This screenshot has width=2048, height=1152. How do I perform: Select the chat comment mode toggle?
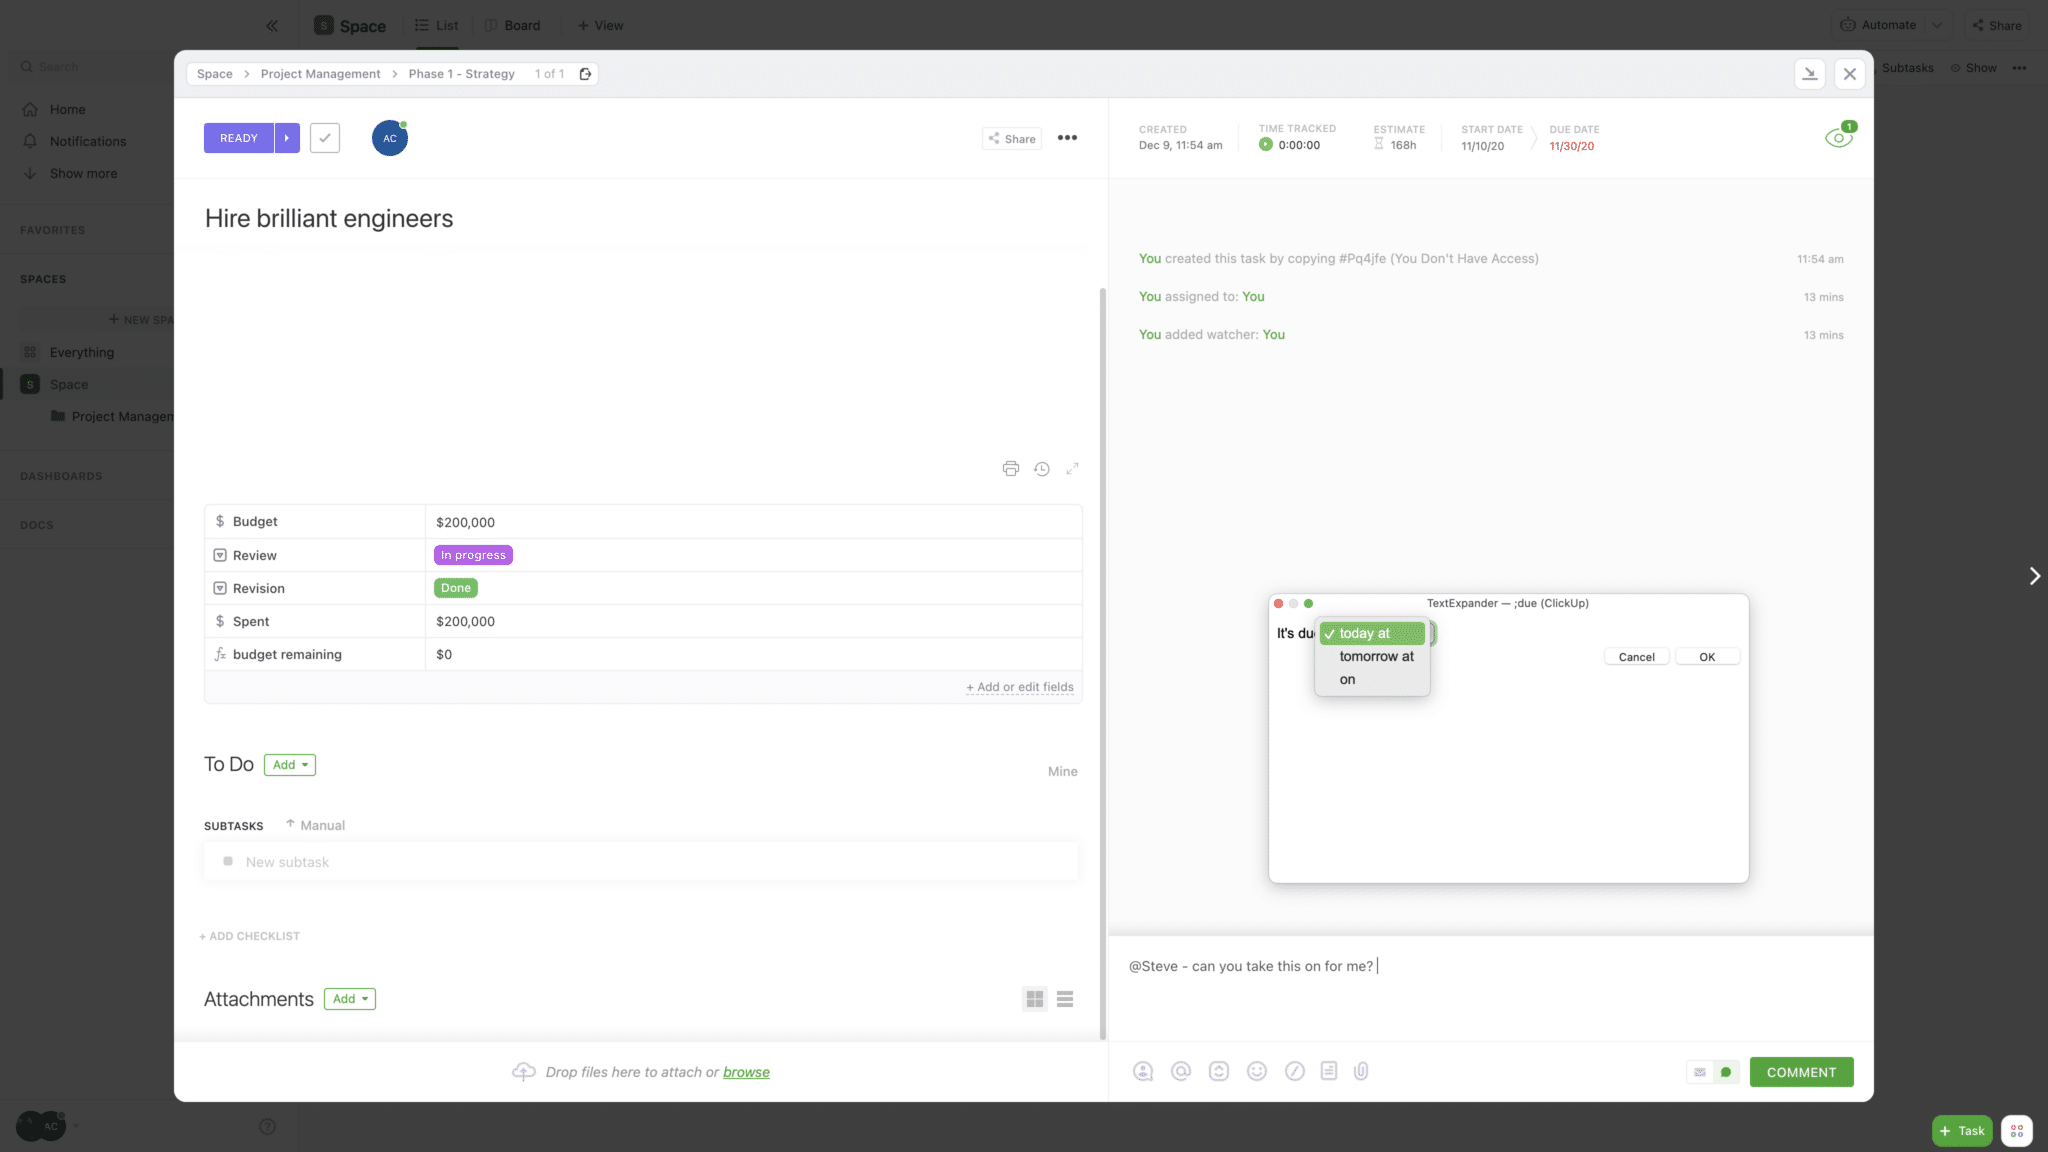click(1726, 1072)
